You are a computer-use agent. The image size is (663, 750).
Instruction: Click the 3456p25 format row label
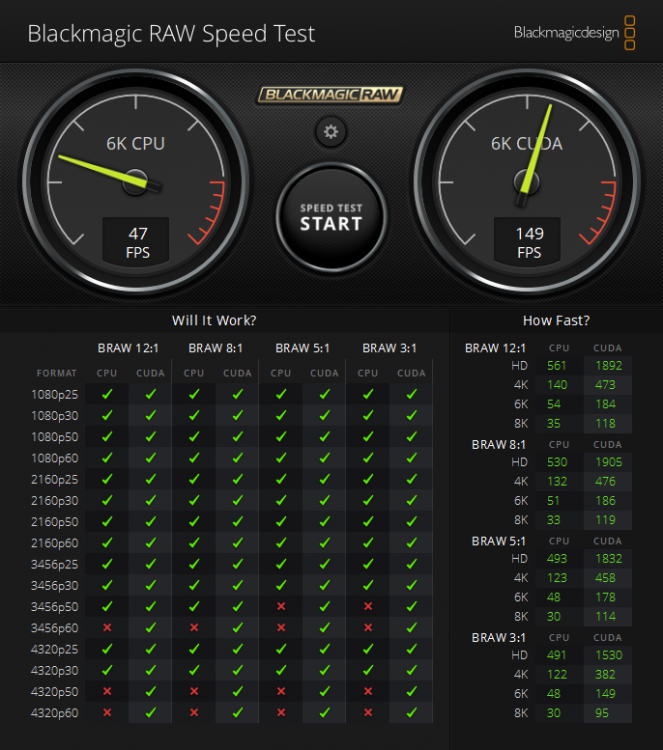(55, 564)
